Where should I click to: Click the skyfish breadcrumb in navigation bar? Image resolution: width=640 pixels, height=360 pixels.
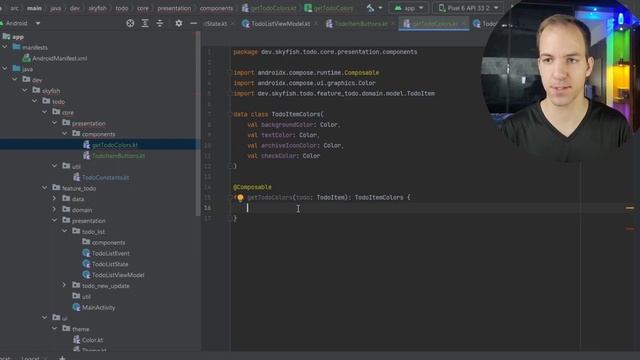pyautogui.click(x=98, y=8)
